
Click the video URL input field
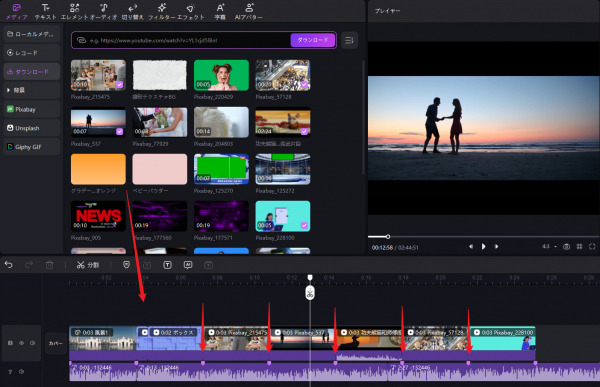(x=182, y=40)
